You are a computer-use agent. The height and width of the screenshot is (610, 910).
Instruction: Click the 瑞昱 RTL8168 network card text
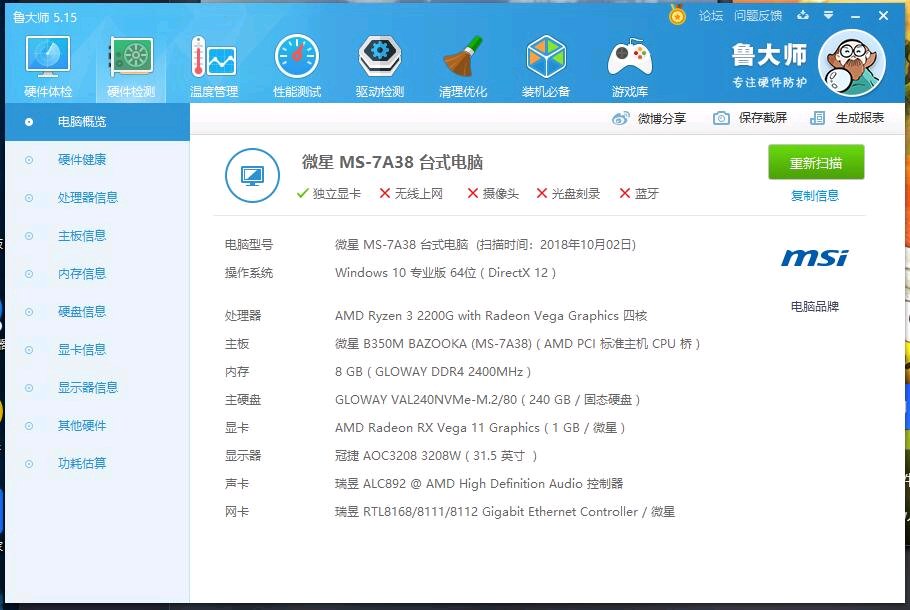point(505,512)
